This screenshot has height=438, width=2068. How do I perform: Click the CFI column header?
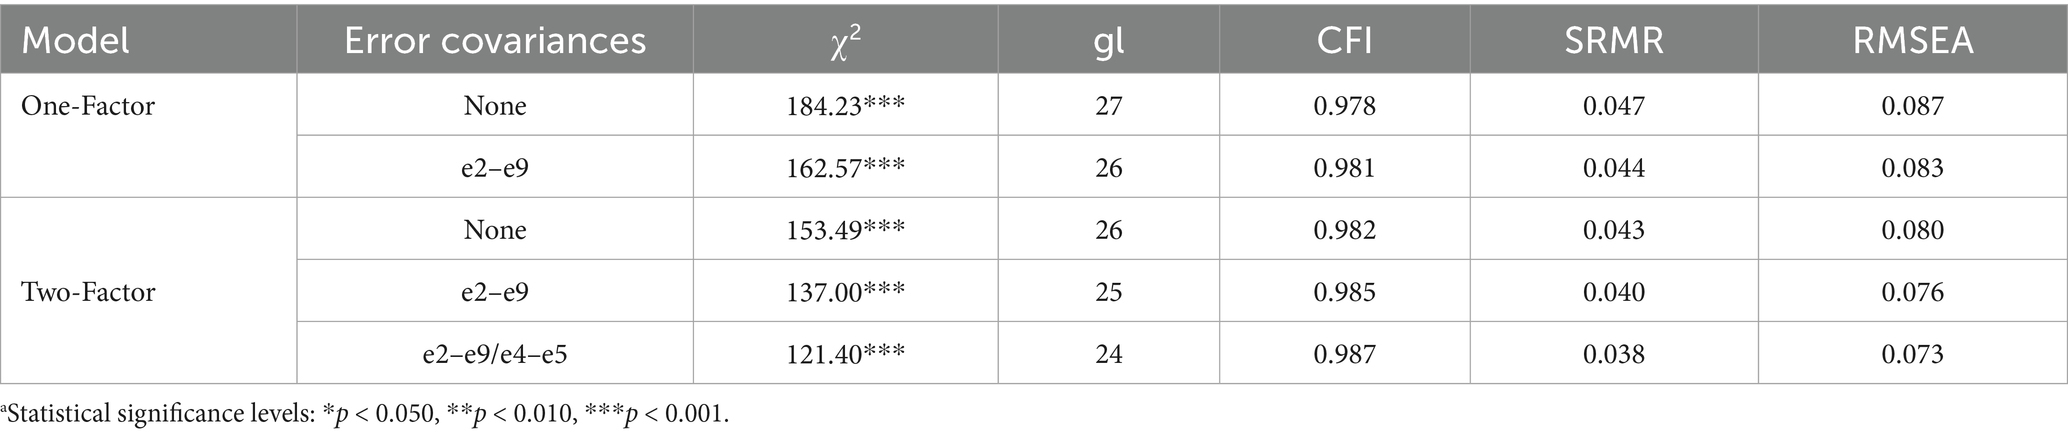click(x=1344, y=40)
